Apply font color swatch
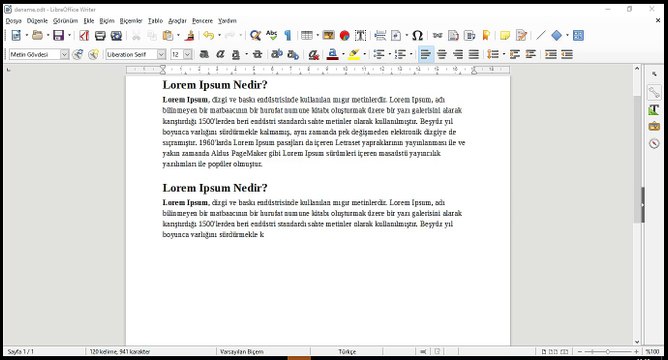 [333, 54]
